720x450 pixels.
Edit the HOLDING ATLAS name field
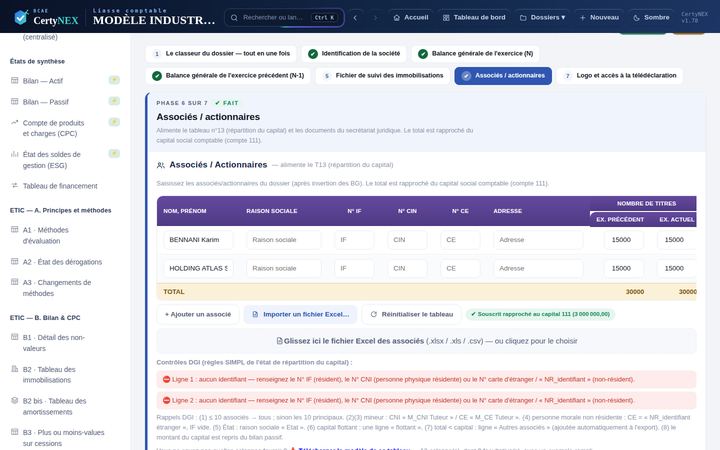click(198, 268)
